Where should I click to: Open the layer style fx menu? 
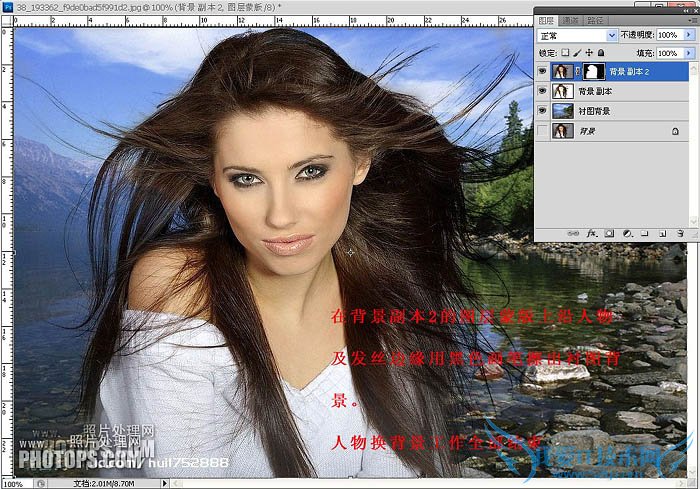(x=592, y=234)
